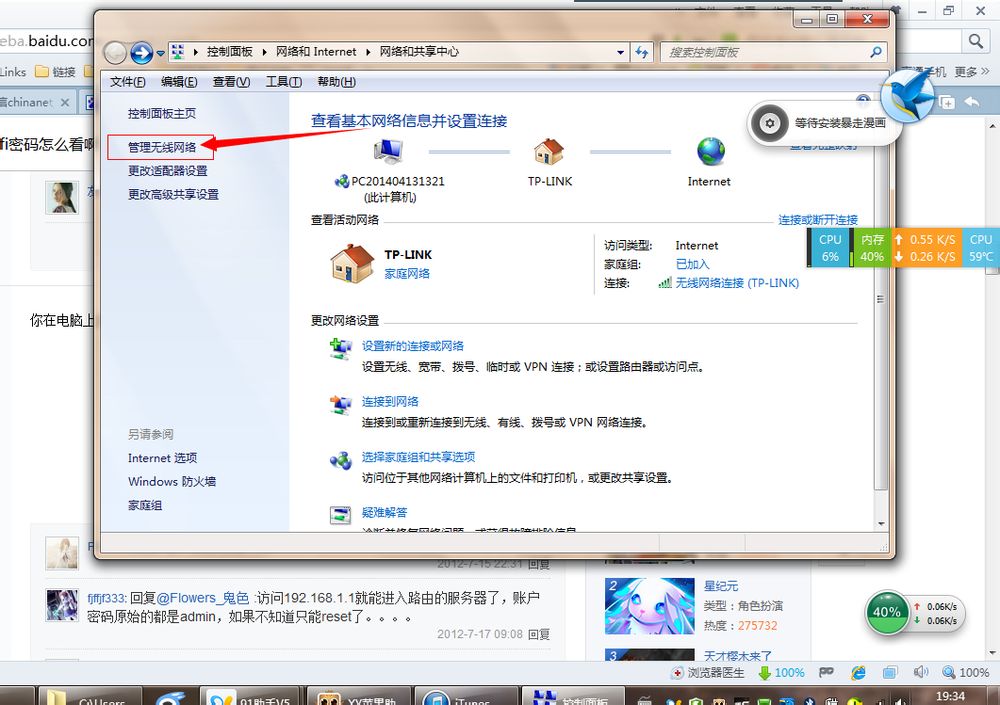Expand the chevron after 网络和 Internet in the breadcrumb
Screen dimensions: 1000x705
[x=368, y=52]
